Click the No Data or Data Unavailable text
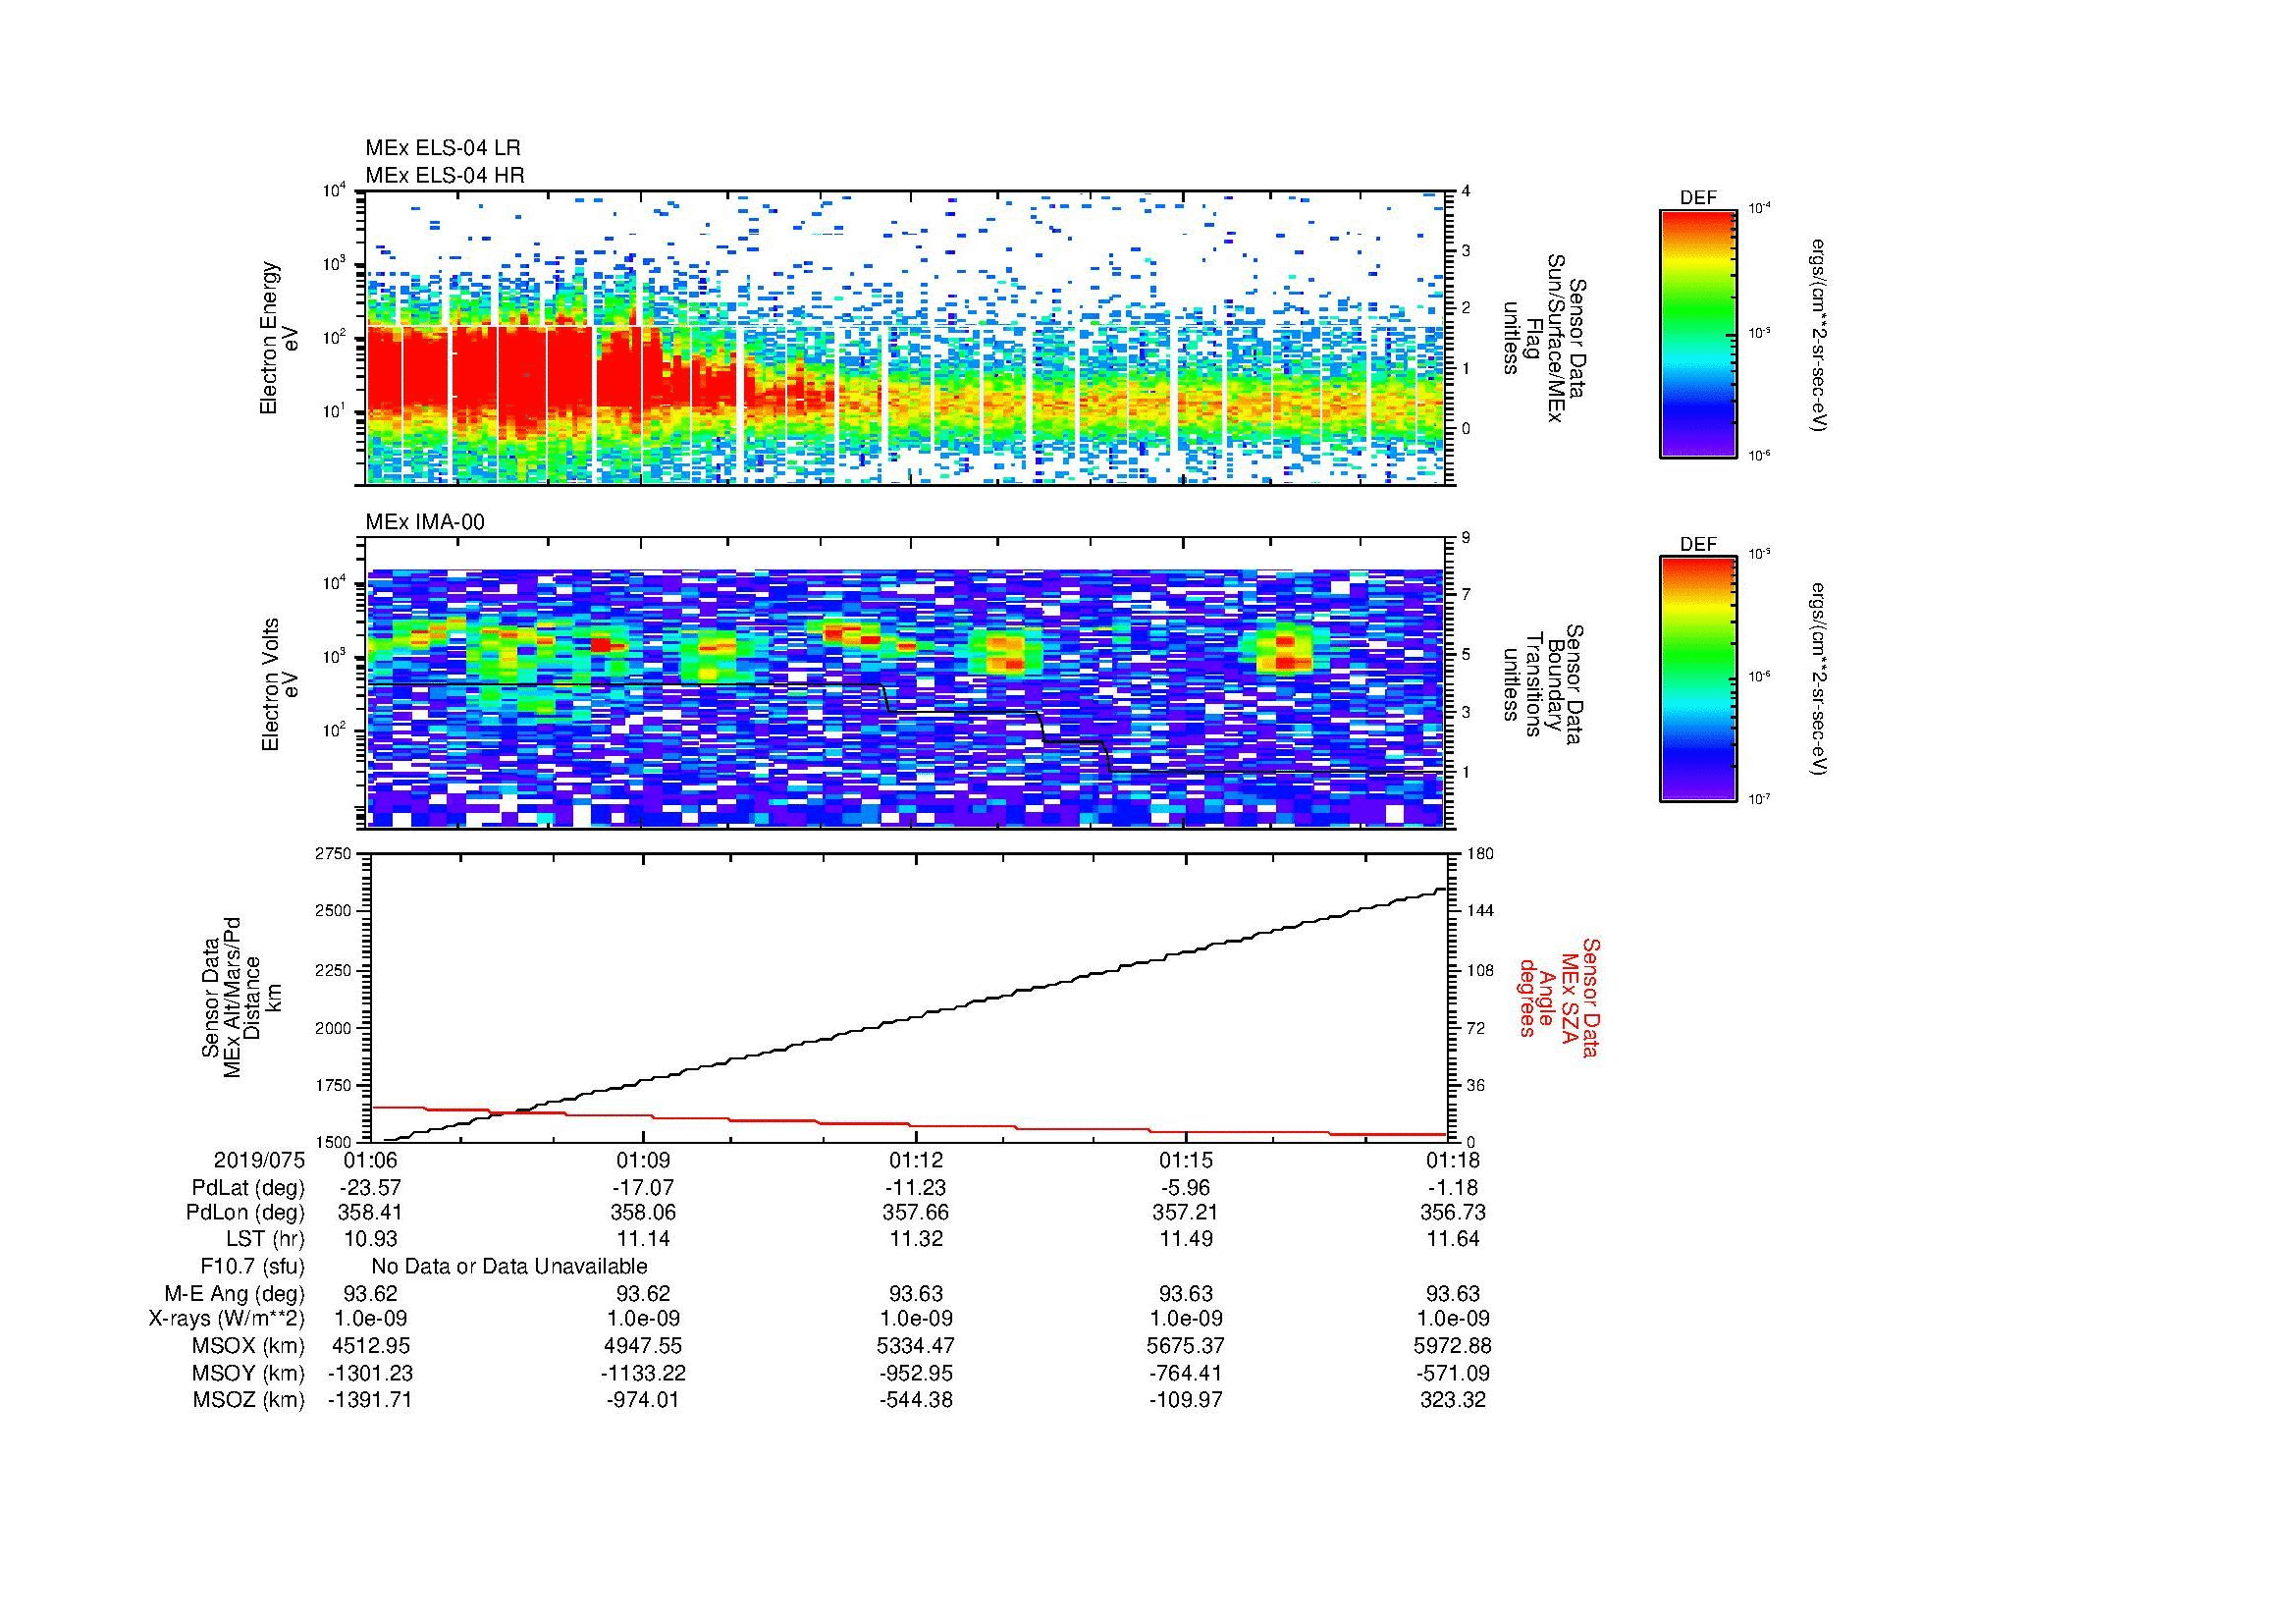Viewport: 2296px width, 1623px height. coord(509,1266)
